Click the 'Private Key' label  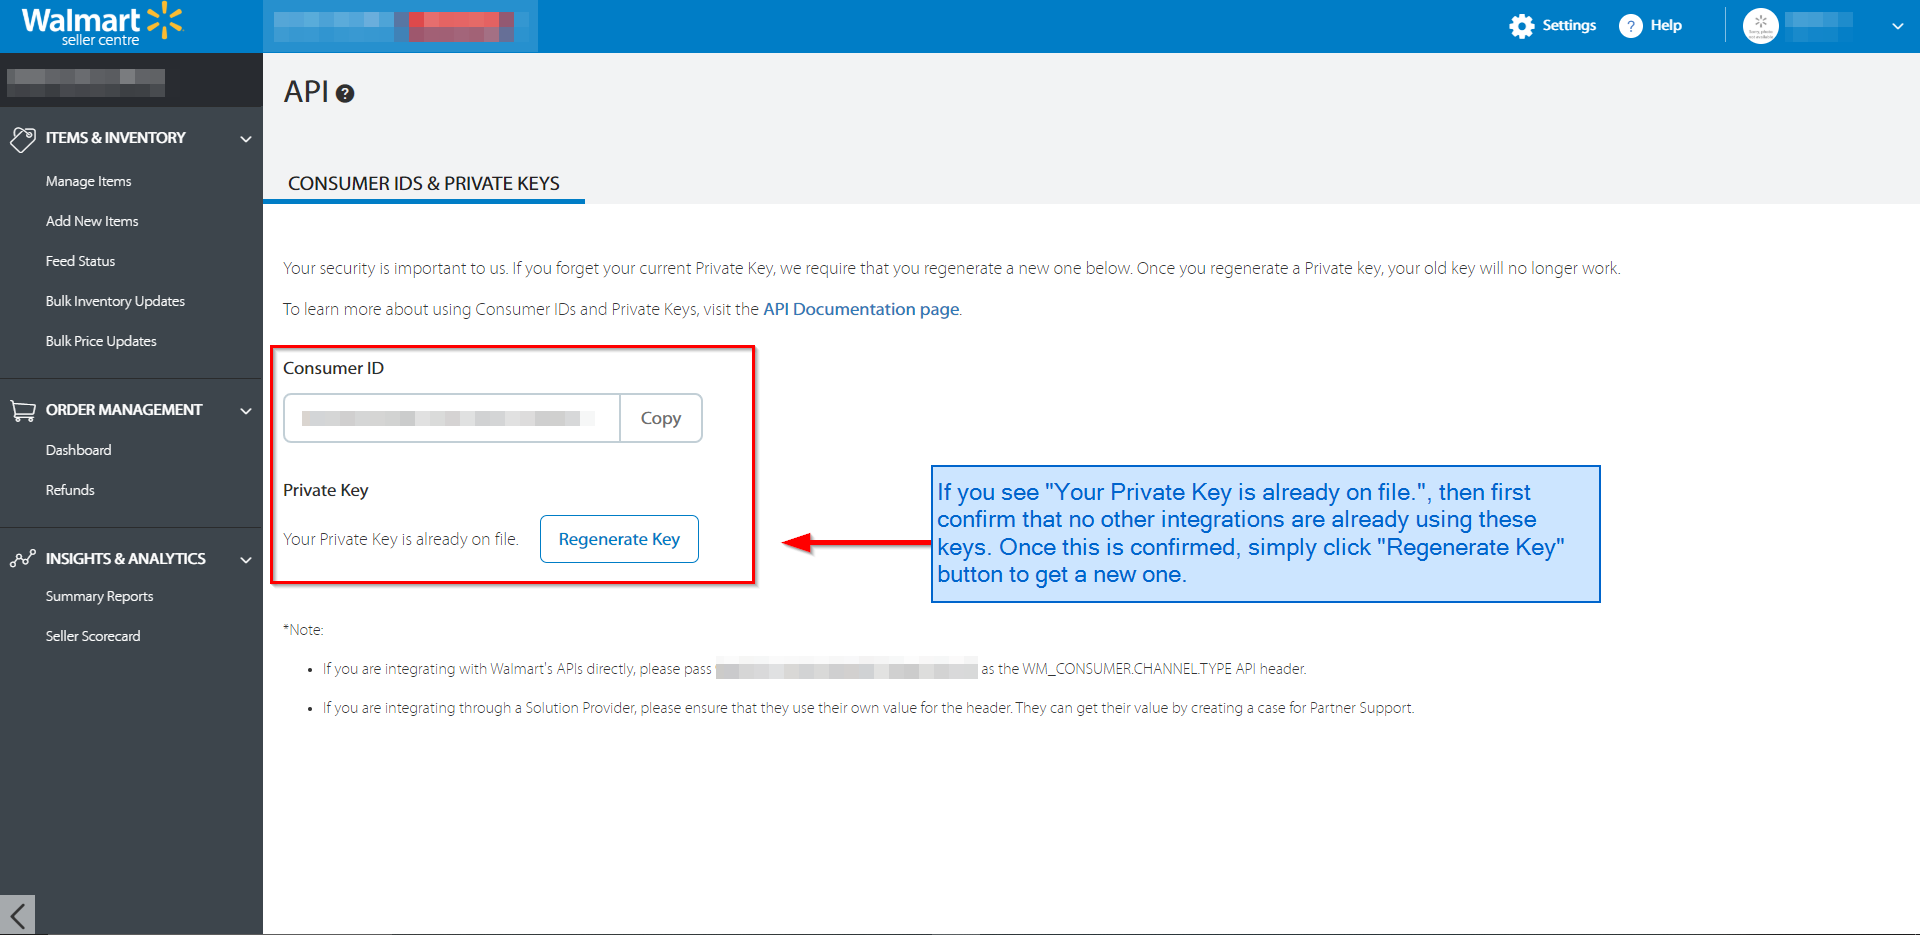tap(326, 490)
